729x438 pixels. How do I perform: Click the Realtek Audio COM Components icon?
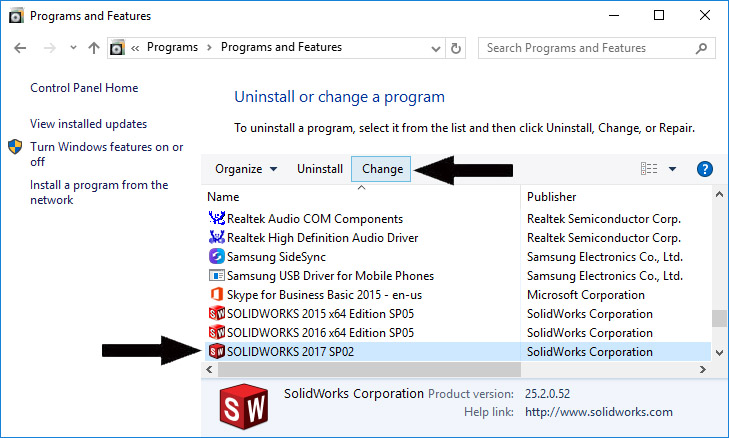point(217,218)
